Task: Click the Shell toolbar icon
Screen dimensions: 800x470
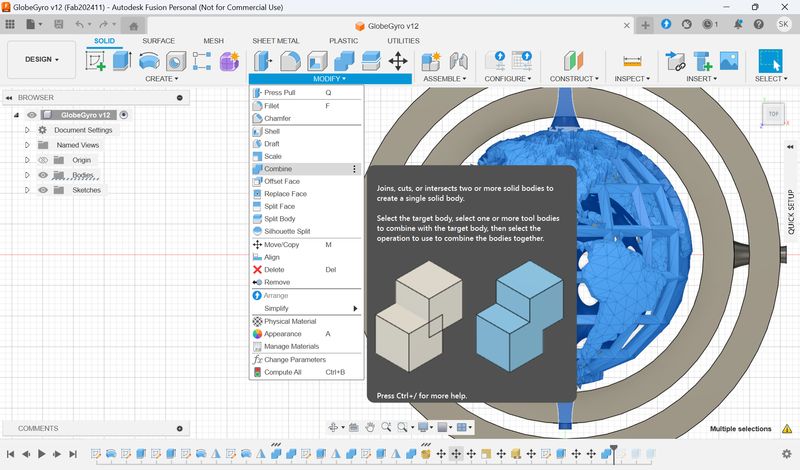Action: [317, 61]
